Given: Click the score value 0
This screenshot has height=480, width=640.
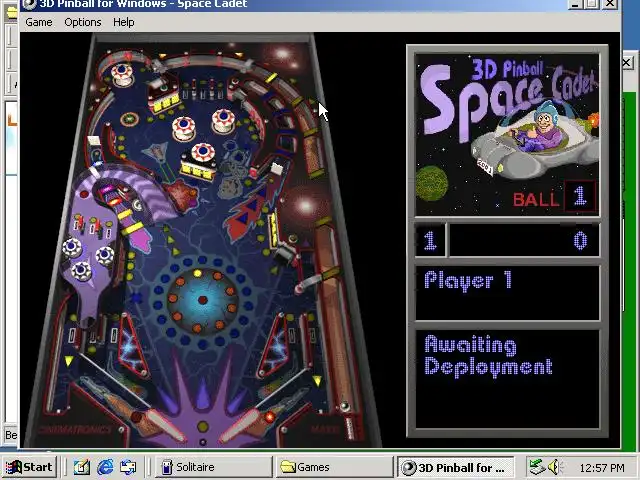Looking at the screenshot, I should point(580,240).
